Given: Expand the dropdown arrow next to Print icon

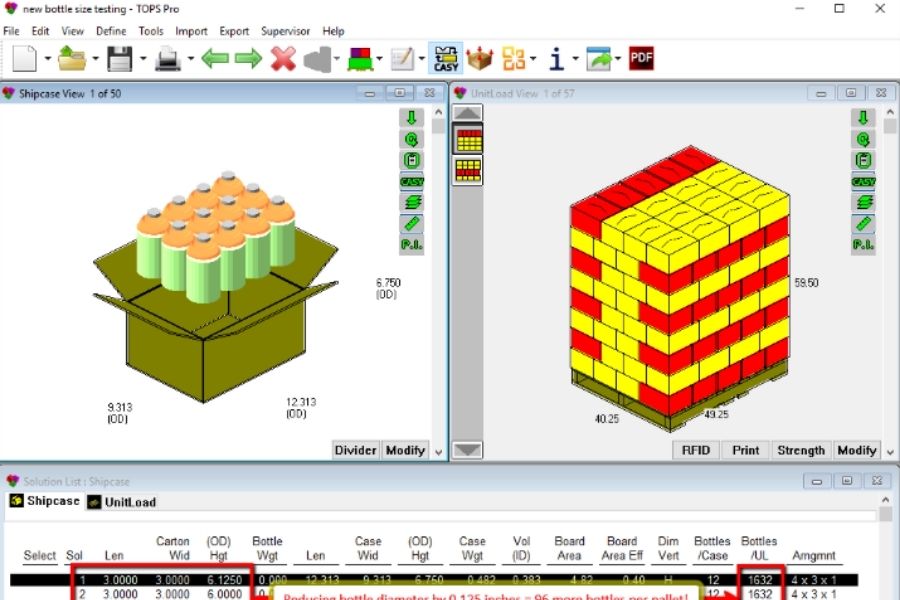Looking at the screenshot, I should pos(190,60).
